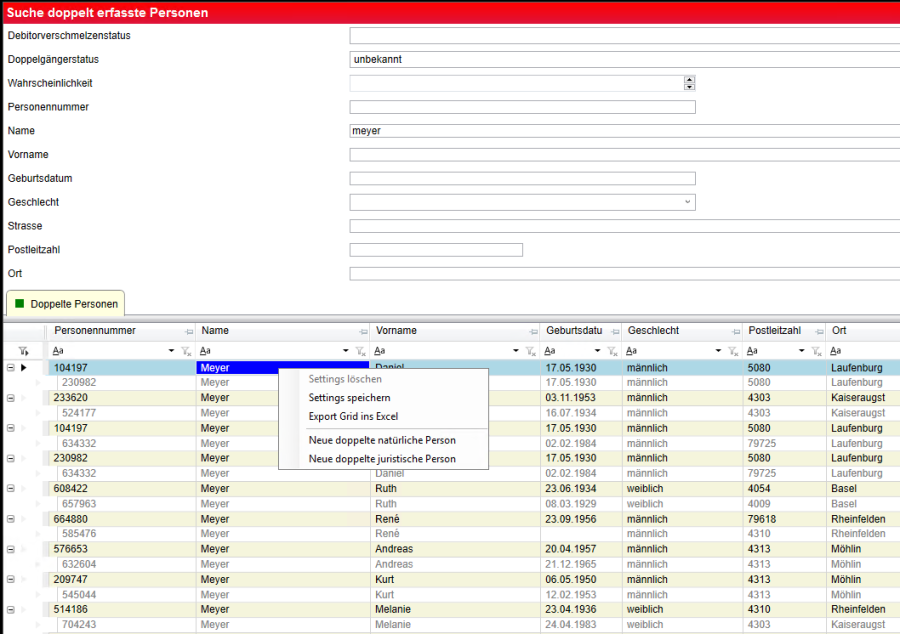
Task: Clear the Name column filter
Action: click(x=360, y=351)
